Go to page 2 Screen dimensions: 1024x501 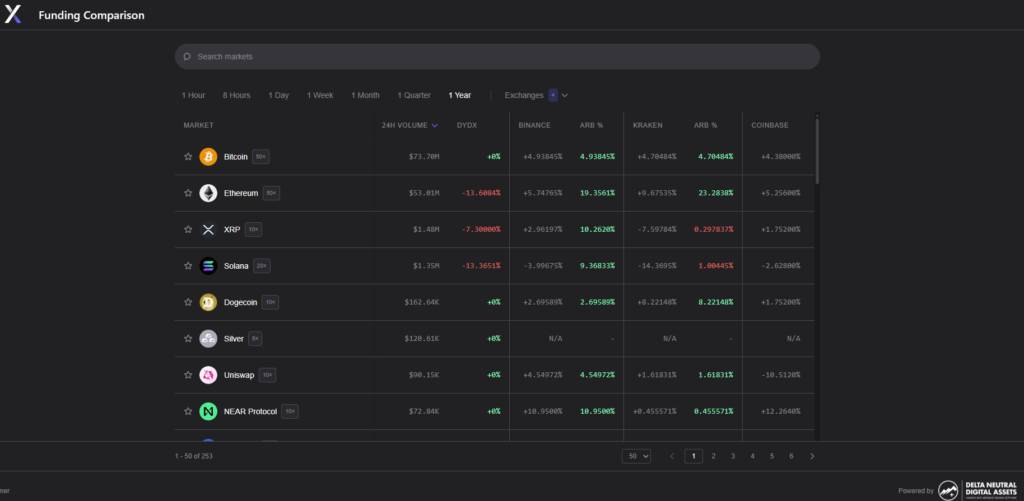(713, 456)
